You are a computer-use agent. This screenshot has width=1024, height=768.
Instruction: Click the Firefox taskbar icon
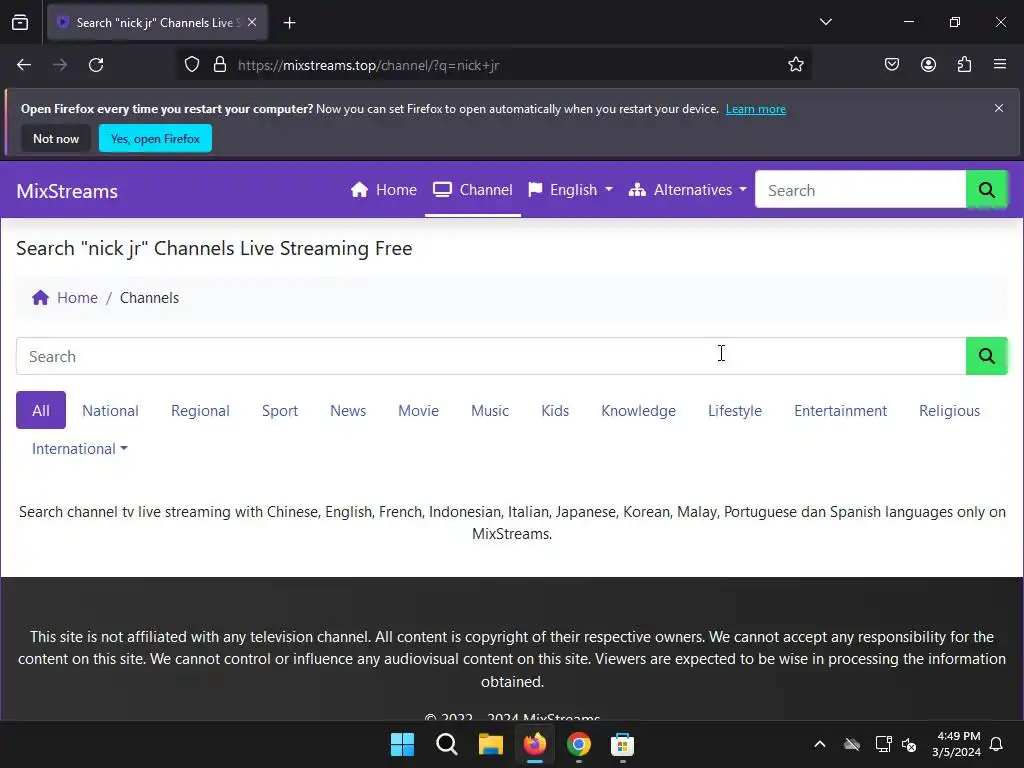click(x=535, y=744)
